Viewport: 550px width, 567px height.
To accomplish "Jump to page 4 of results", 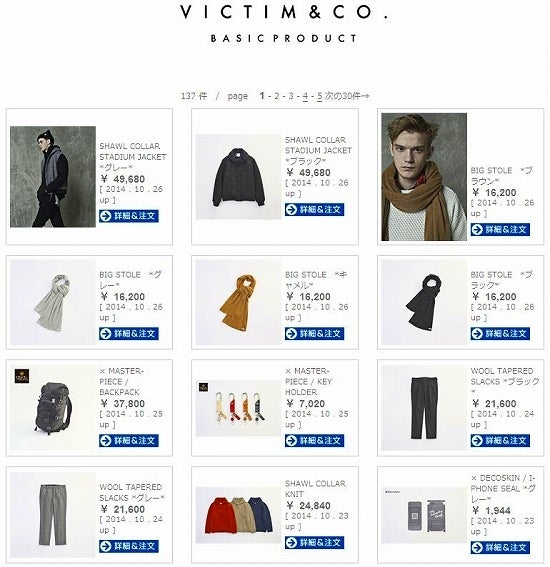I will tap(305, 97).
